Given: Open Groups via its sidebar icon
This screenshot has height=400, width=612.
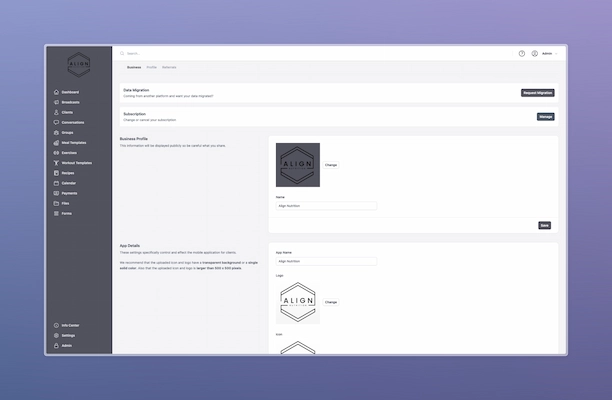Looking at the screenshot, I should click(56, 133).
